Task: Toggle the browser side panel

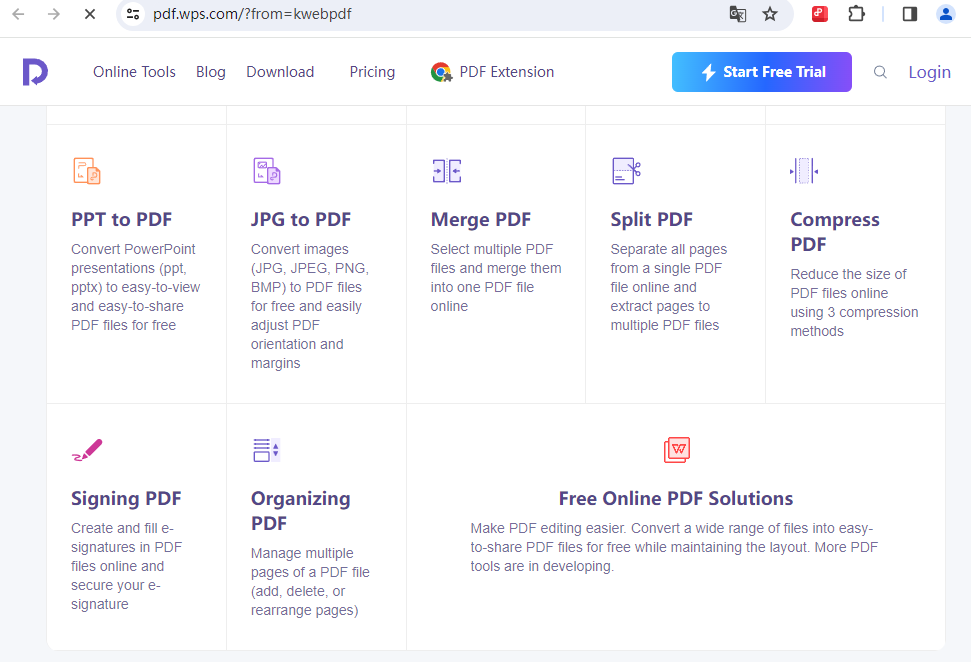Action: click(910, 14)
